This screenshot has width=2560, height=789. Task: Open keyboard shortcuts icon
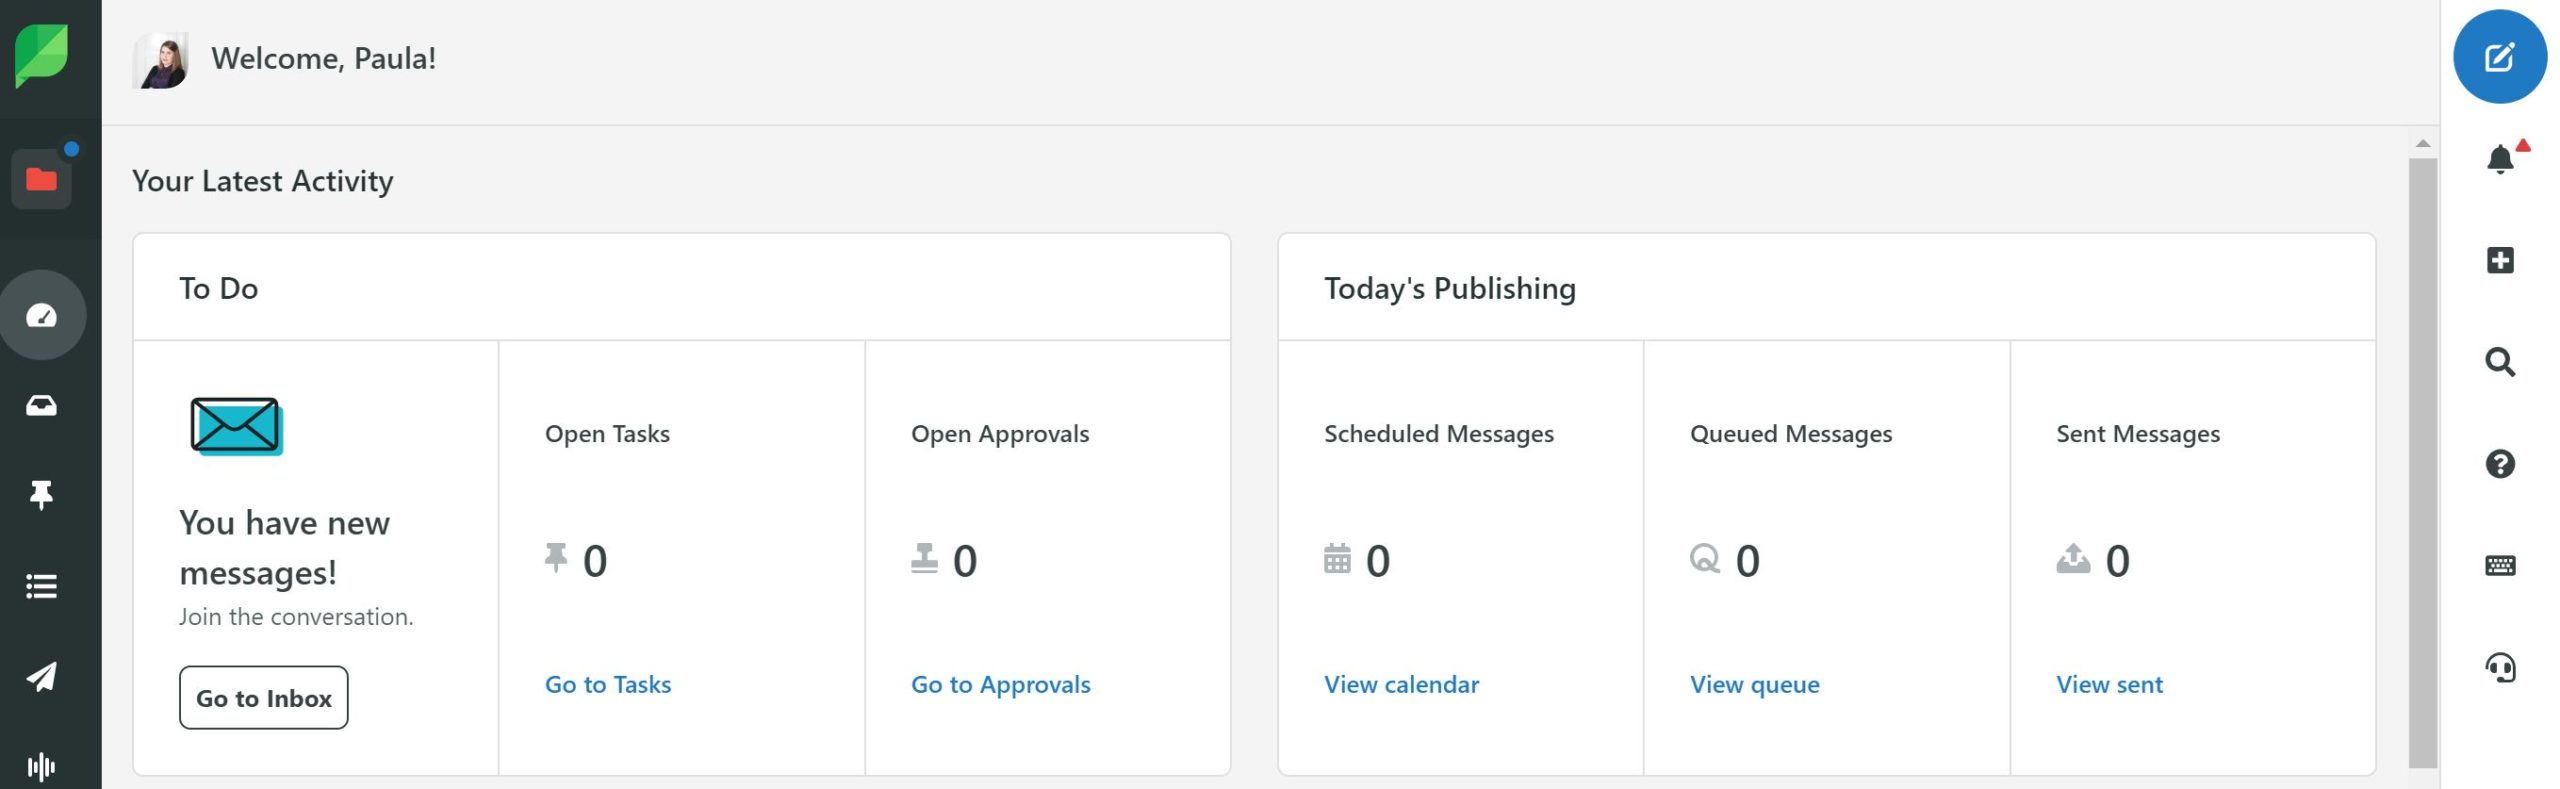click(2500, 566)
